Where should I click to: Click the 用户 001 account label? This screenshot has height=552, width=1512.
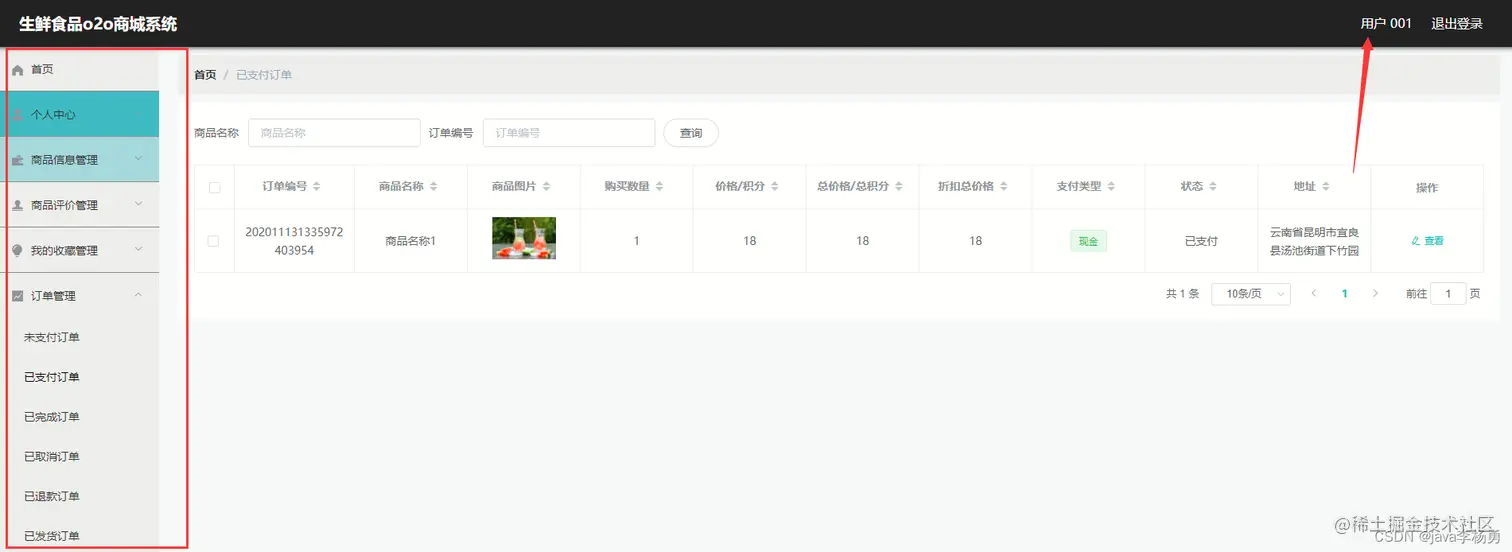(x=1386, y=23)
